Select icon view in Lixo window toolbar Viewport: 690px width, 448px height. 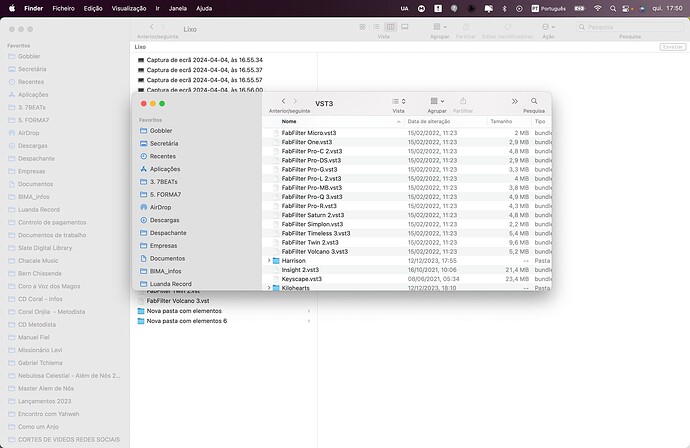(362, 27)
